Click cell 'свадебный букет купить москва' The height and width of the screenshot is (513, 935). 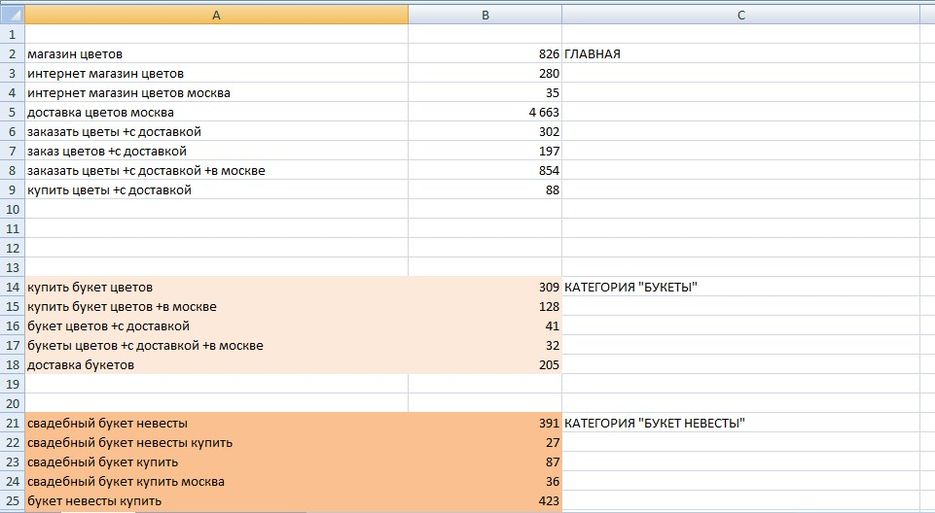click(216, 481)
